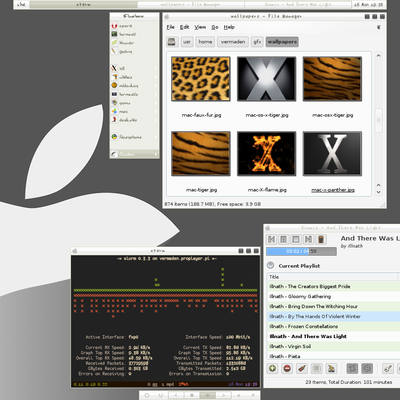Seek in the 03:02 / 04:59 progress bar
The image size is (400, 400).
[301, 251]
